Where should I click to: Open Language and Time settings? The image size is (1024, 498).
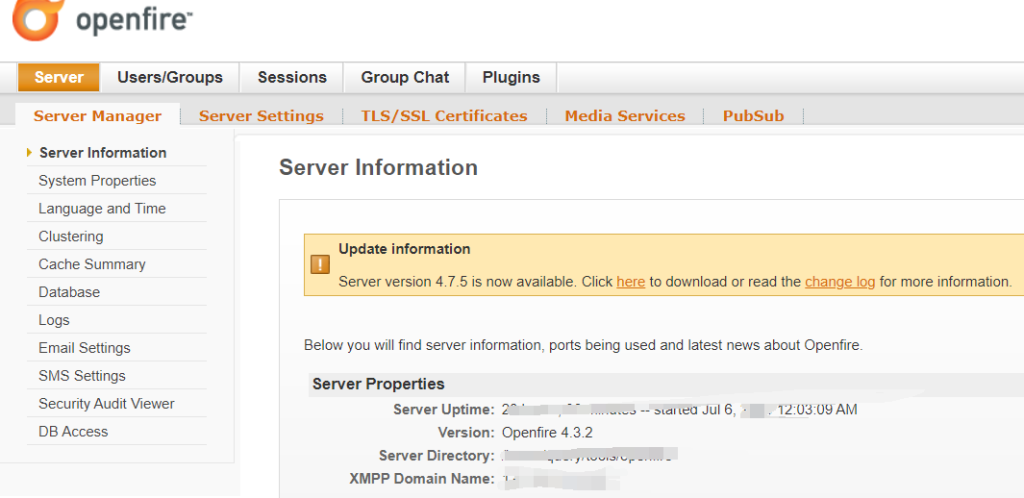click(x=102, y=209)
